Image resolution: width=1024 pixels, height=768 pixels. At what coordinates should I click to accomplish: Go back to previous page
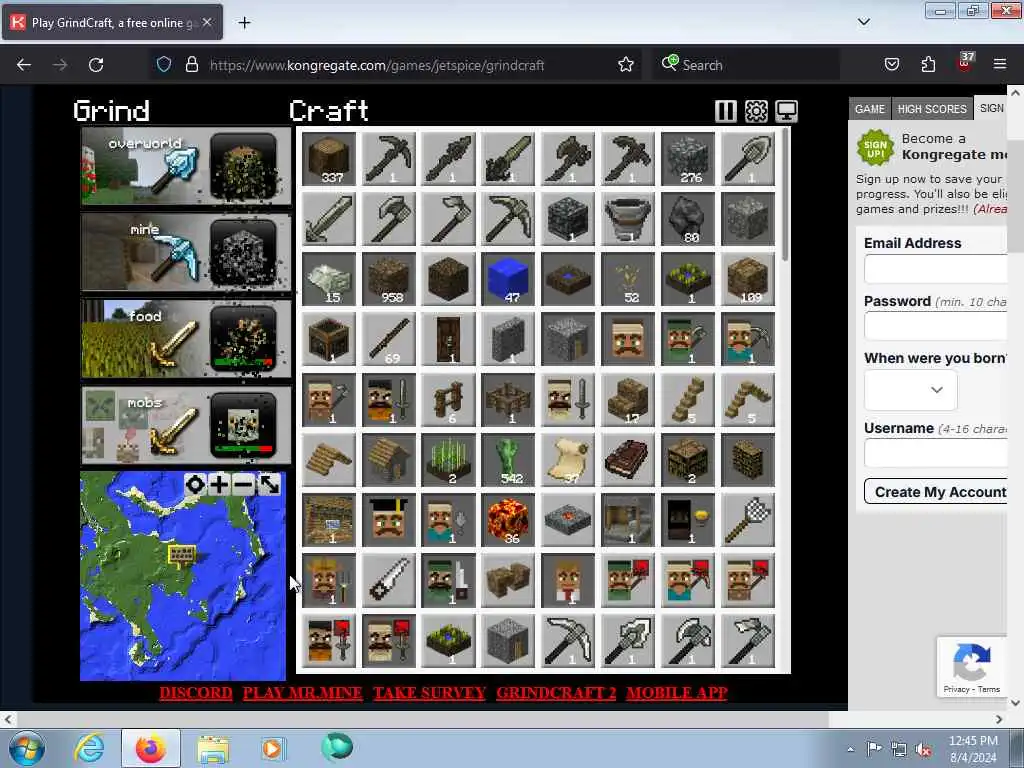[x=24, y=65]
